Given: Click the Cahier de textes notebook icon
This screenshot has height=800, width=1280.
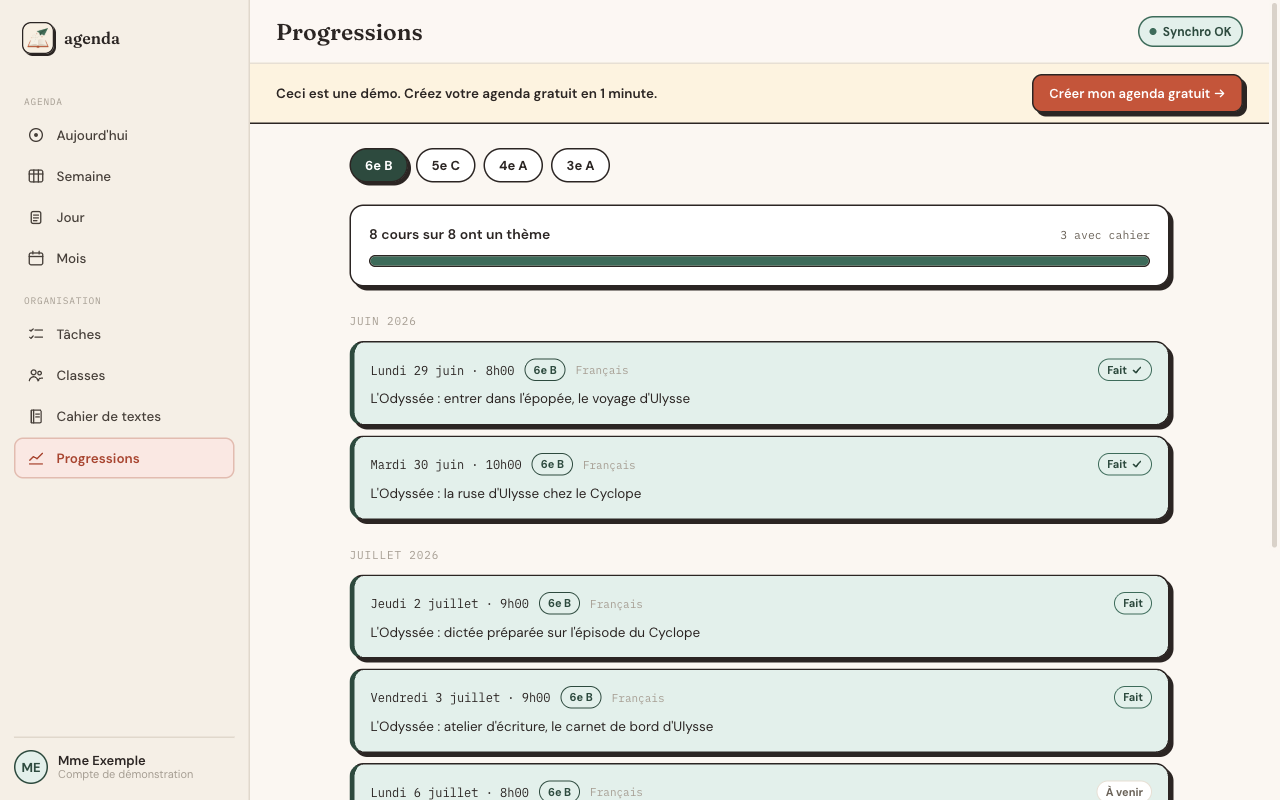Looking at the screenshot, I should [x=36, y=416].
